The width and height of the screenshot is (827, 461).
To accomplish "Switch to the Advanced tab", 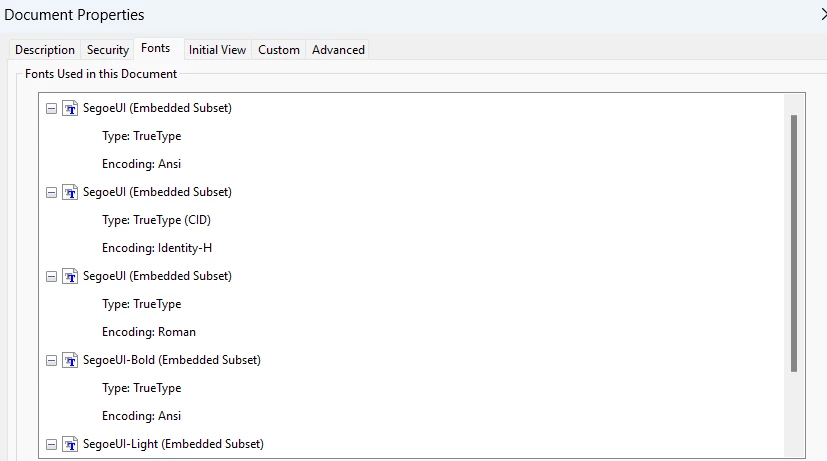I will point(338,50).
